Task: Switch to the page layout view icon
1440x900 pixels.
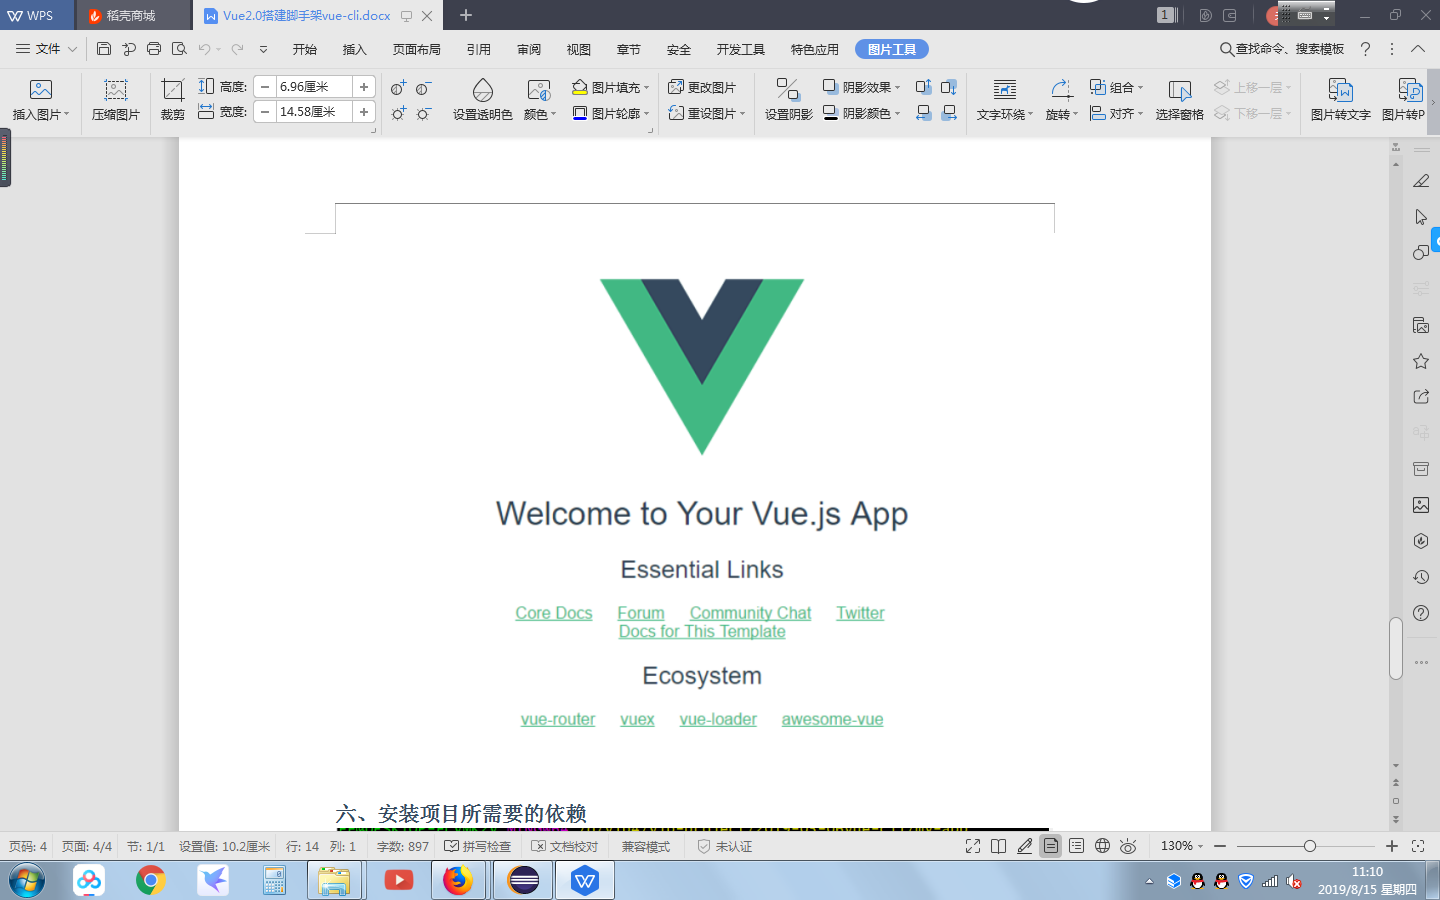Action: pos(1051,846)
